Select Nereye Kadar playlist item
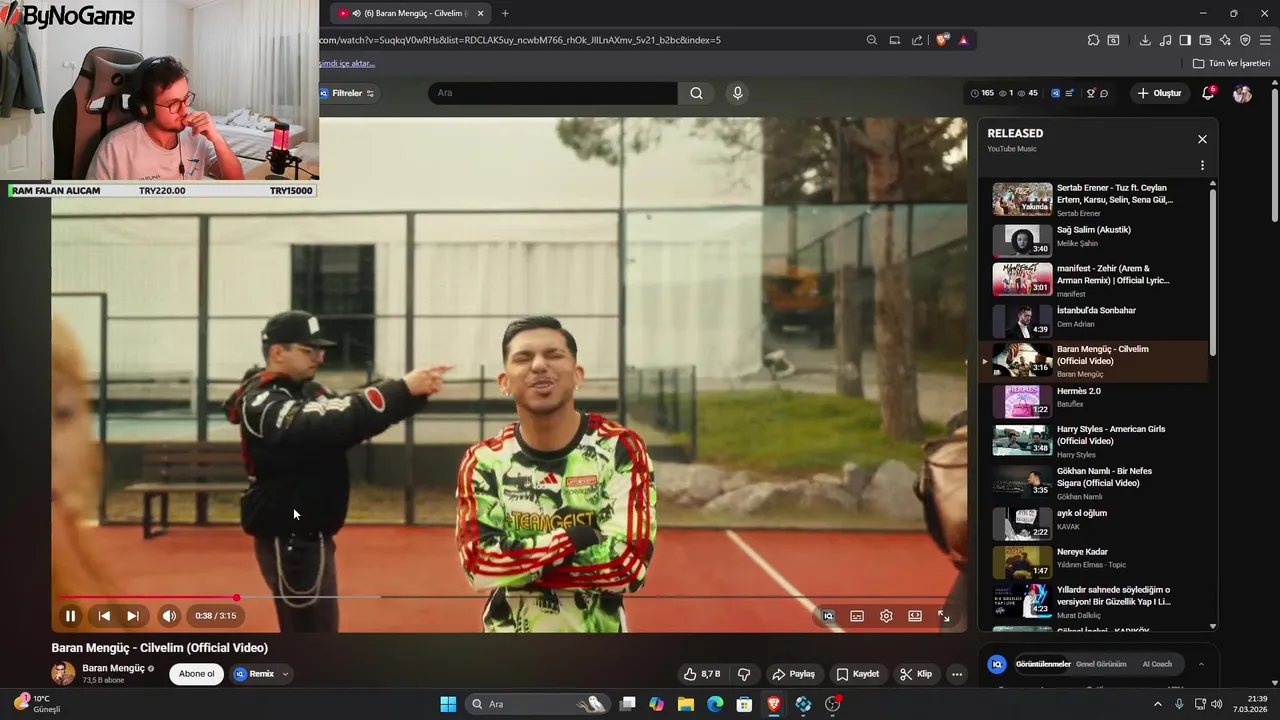The width and height of the screenshot is (1280, 720). tap(1094, 562)
